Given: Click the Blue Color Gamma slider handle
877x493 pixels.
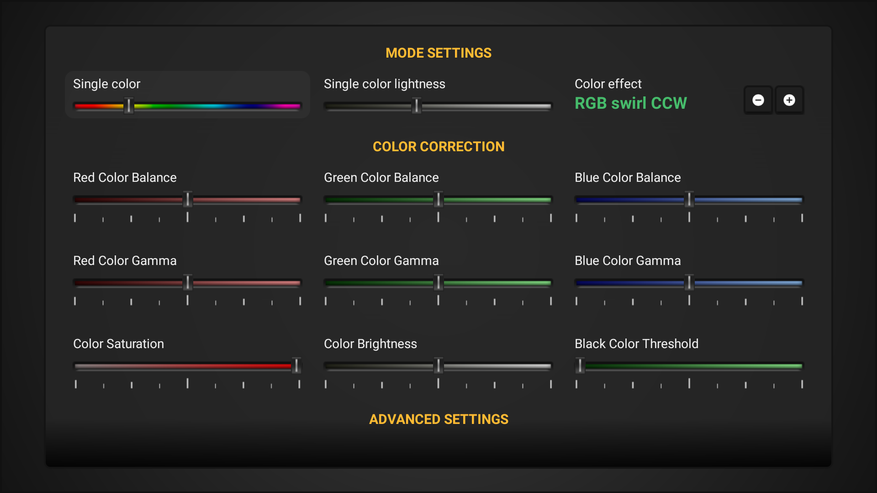Looking at the screenshot, I should pyautogui.click(x=689, y=283).
